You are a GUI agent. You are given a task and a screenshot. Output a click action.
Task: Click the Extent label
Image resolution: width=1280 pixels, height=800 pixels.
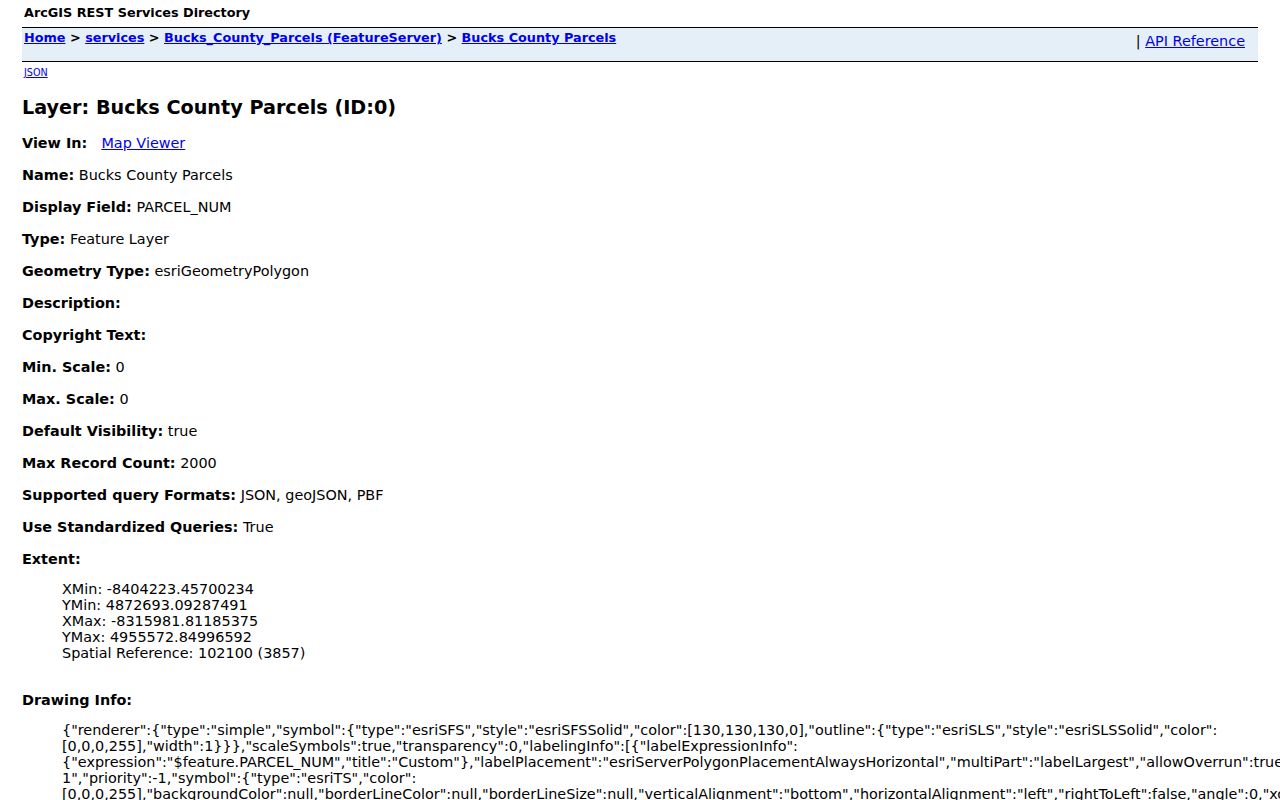pos(51,559)
